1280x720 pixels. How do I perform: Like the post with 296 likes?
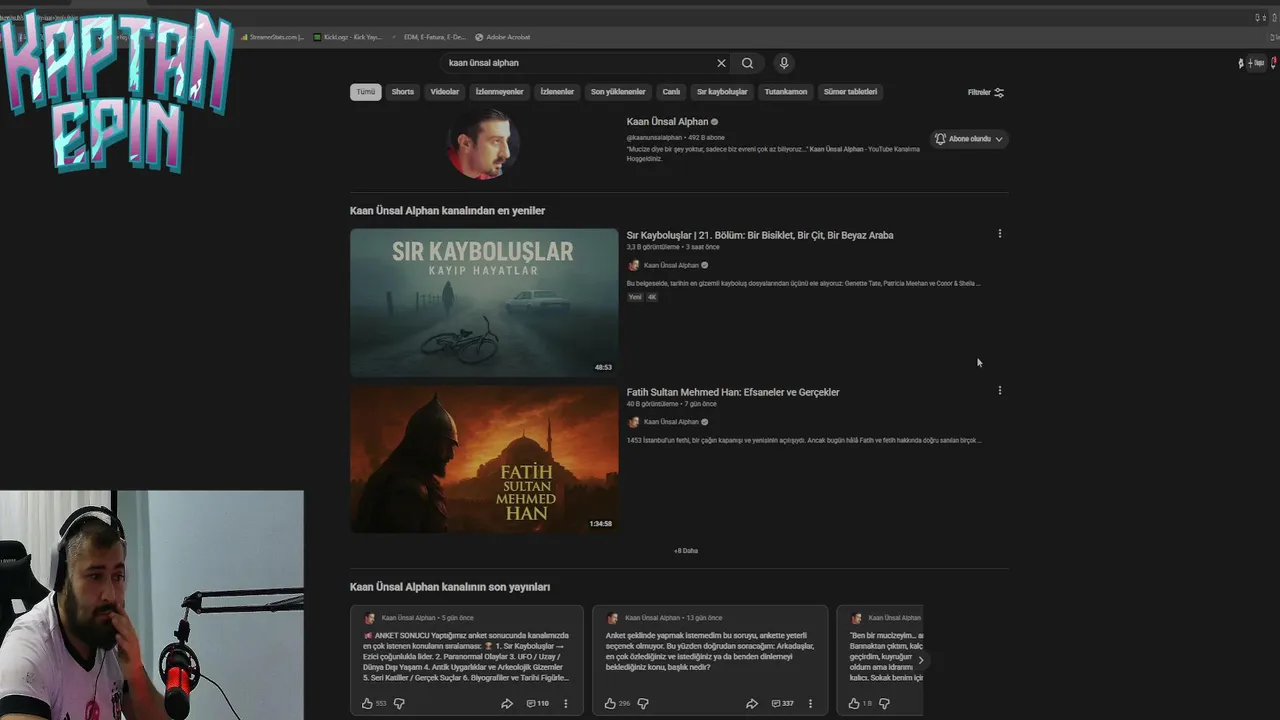tap(610, 704)
